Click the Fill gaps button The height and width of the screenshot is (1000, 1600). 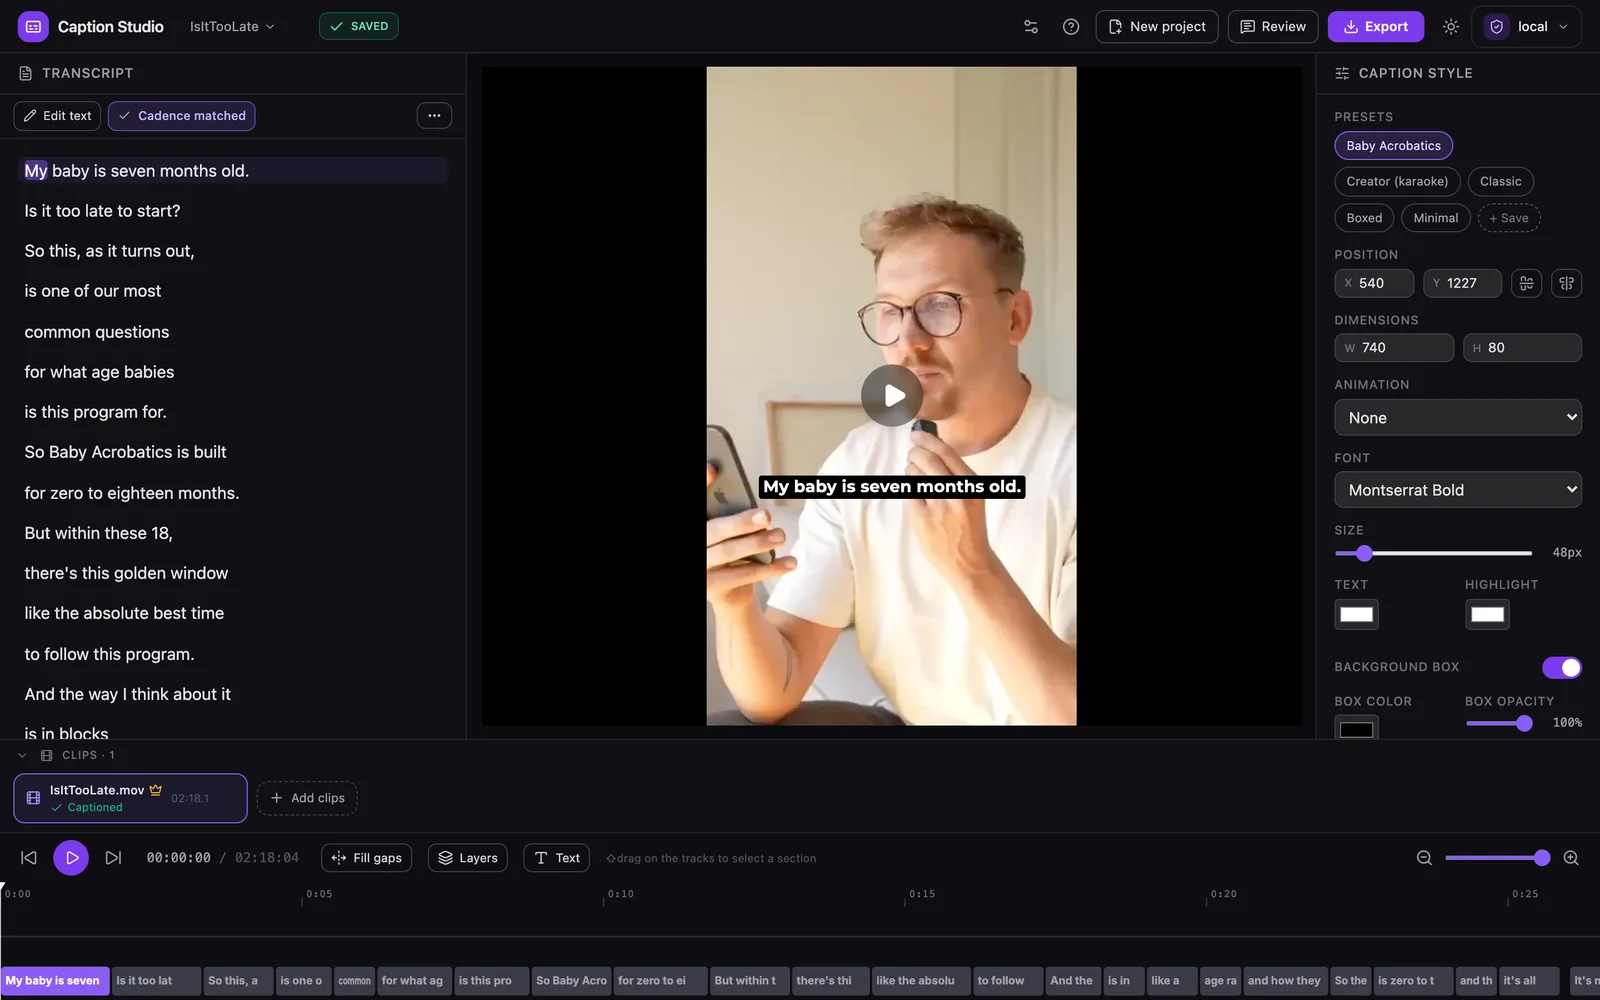[366, 858]
